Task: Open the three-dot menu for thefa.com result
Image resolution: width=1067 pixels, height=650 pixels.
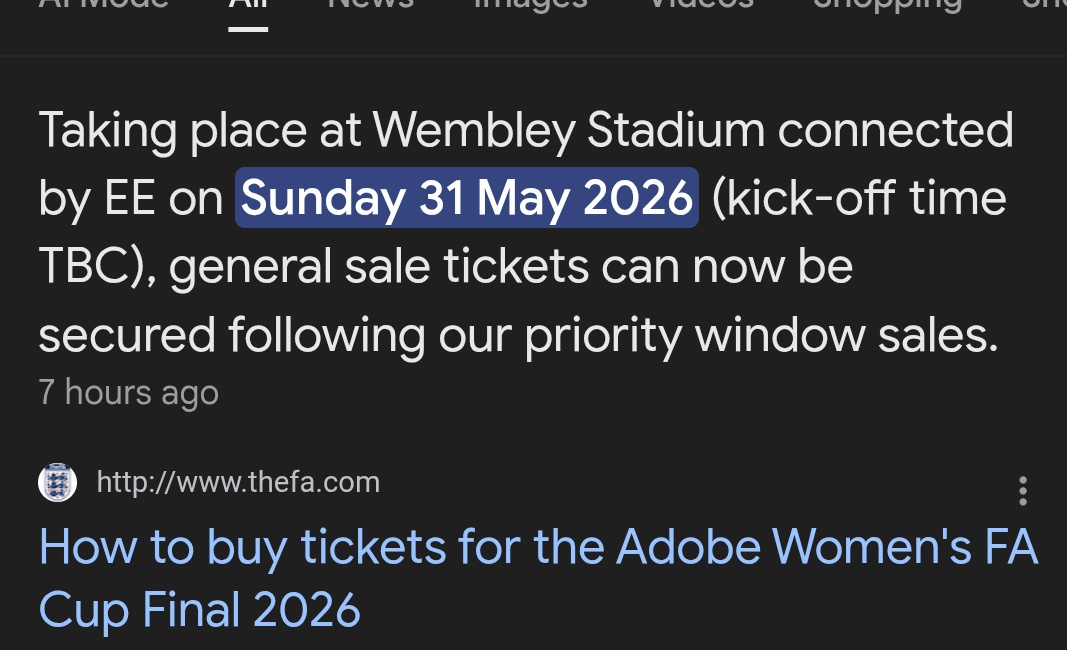Action: point(1022,491)
